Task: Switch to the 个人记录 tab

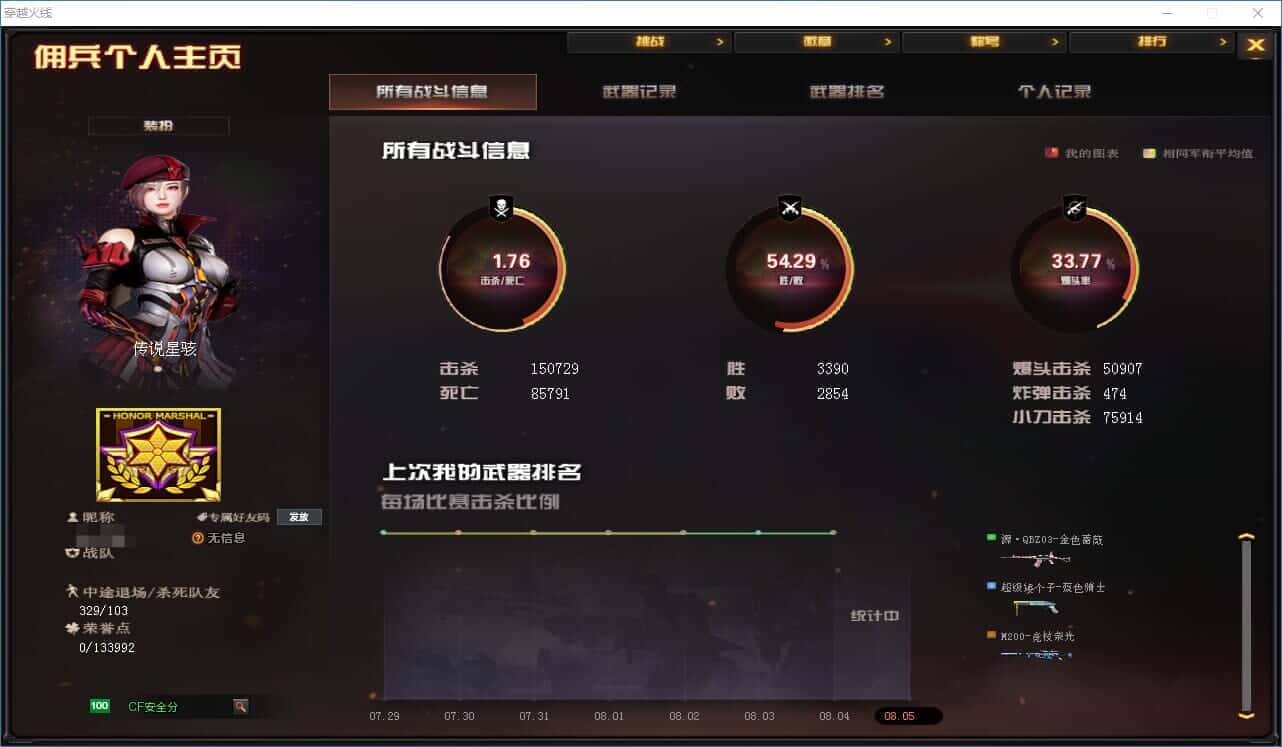Action: (1054, 92)
